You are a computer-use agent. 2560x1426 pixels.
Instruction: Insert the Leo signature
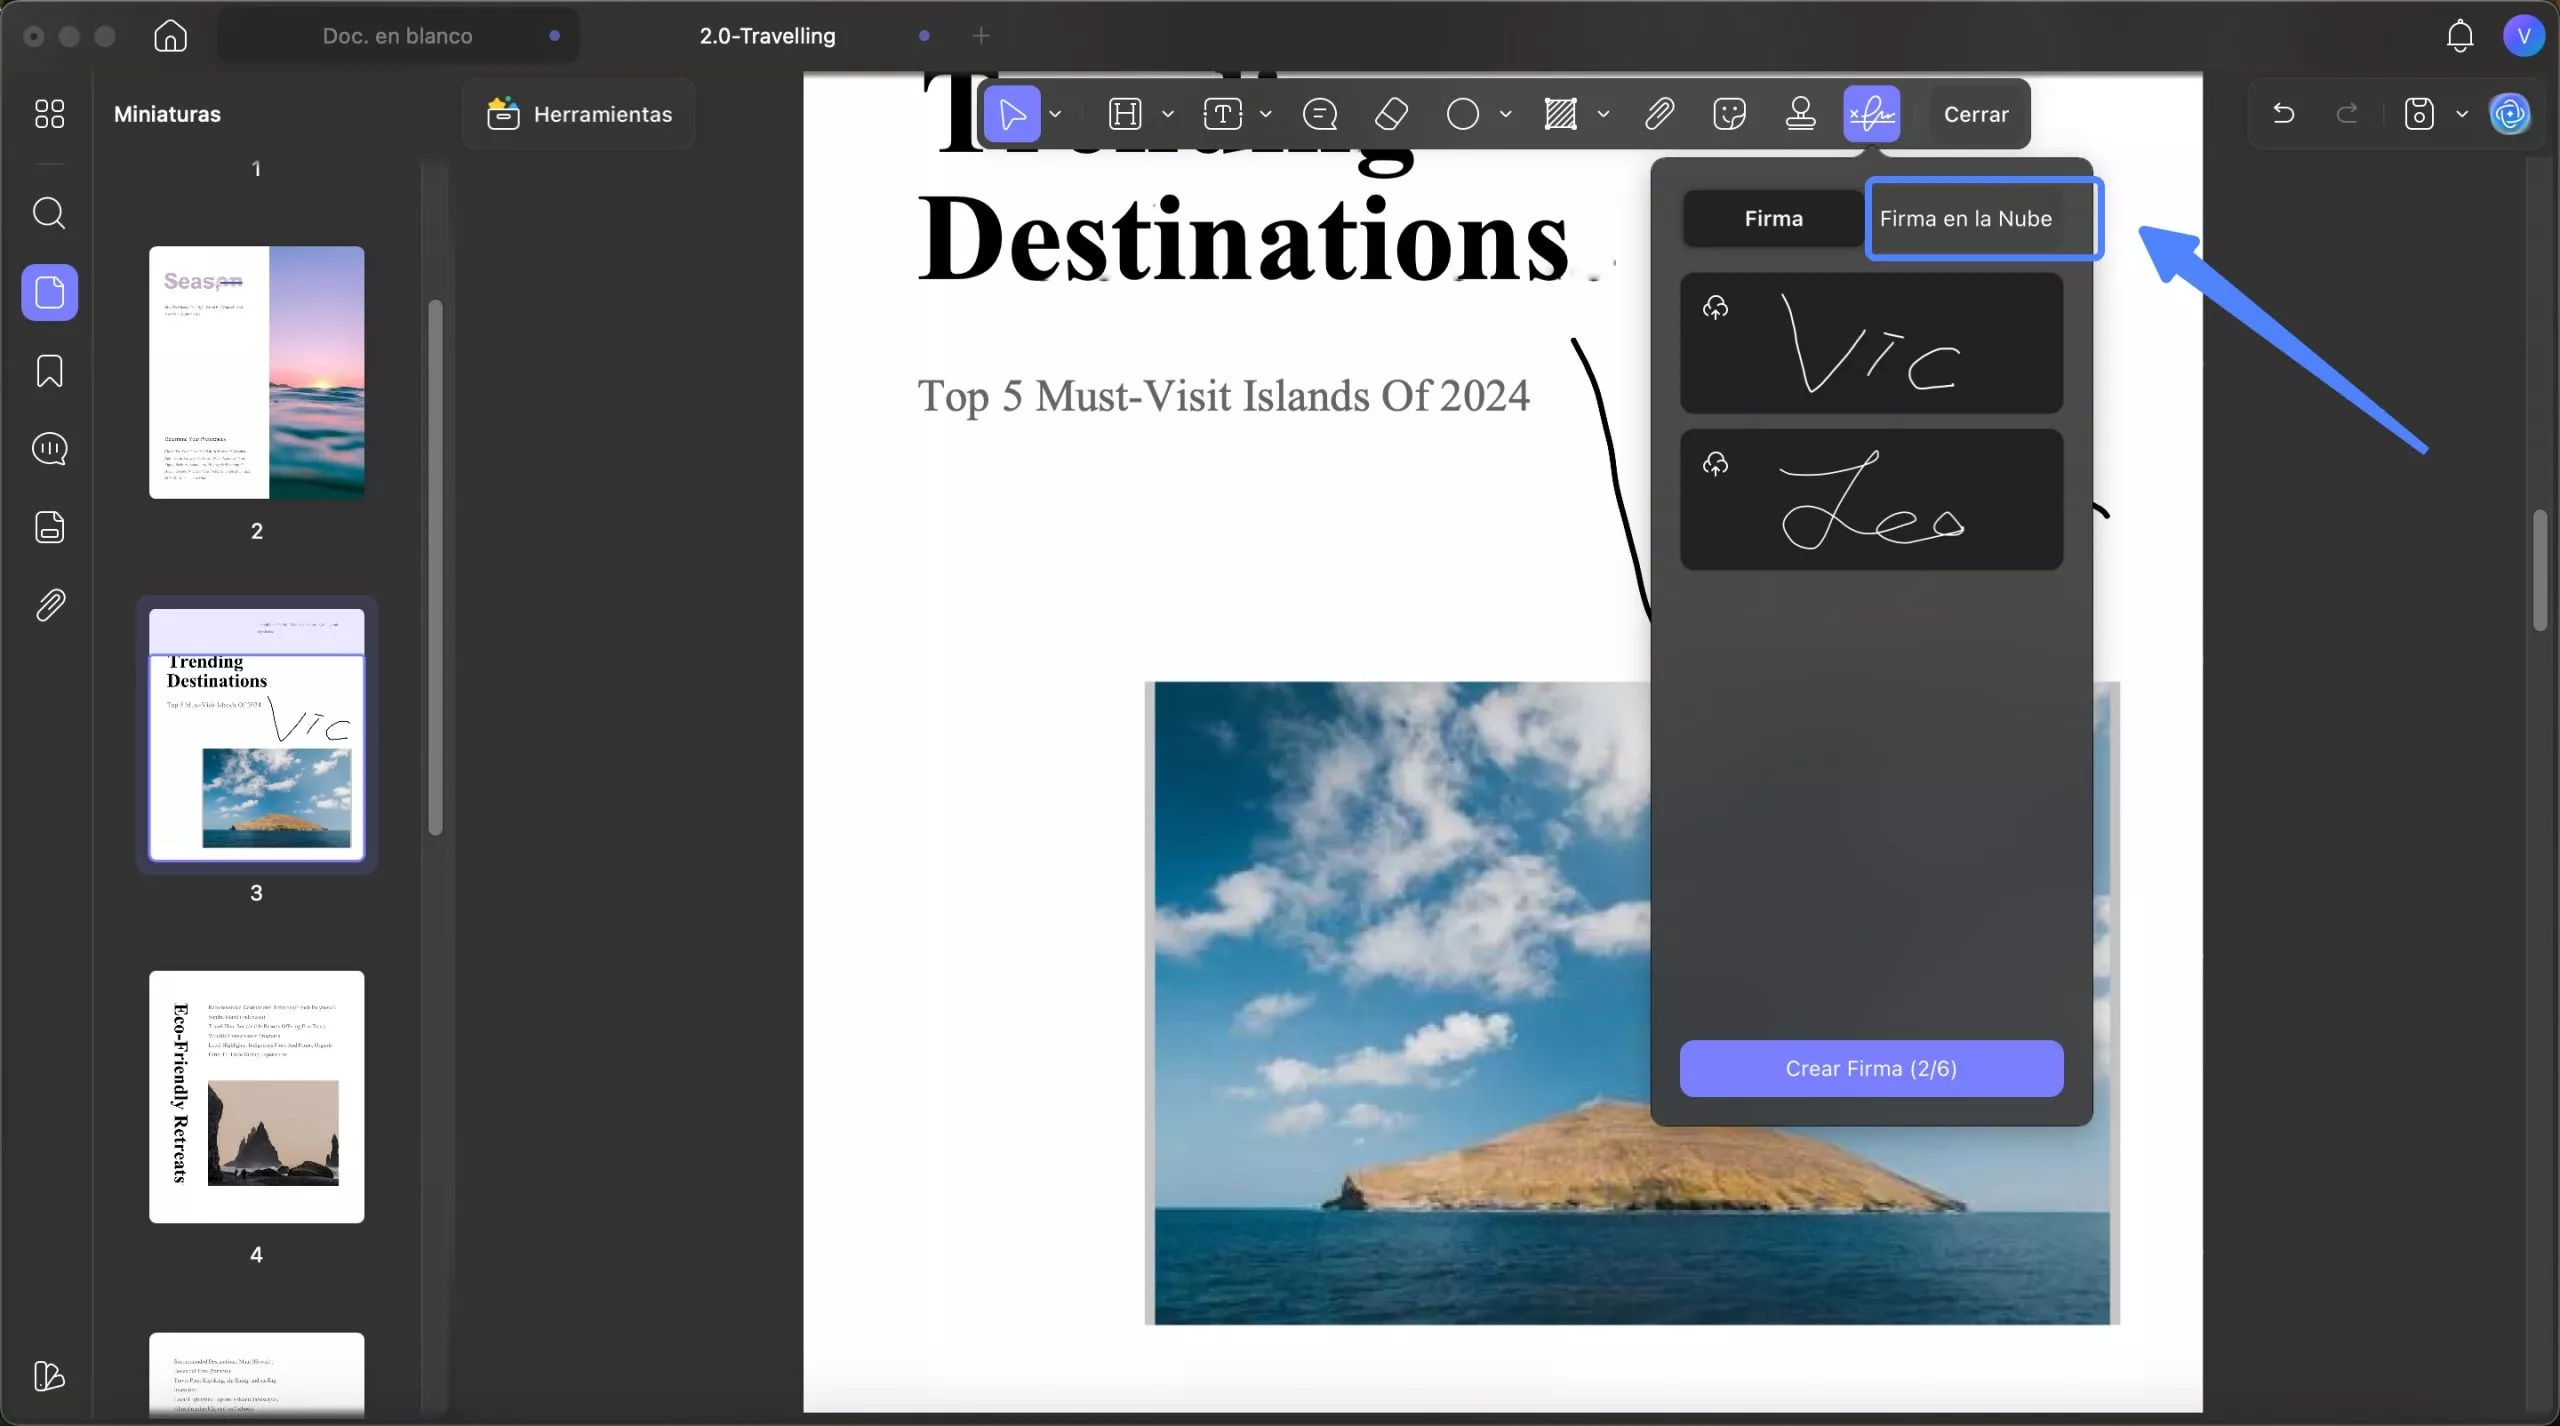click(1871, 500)
